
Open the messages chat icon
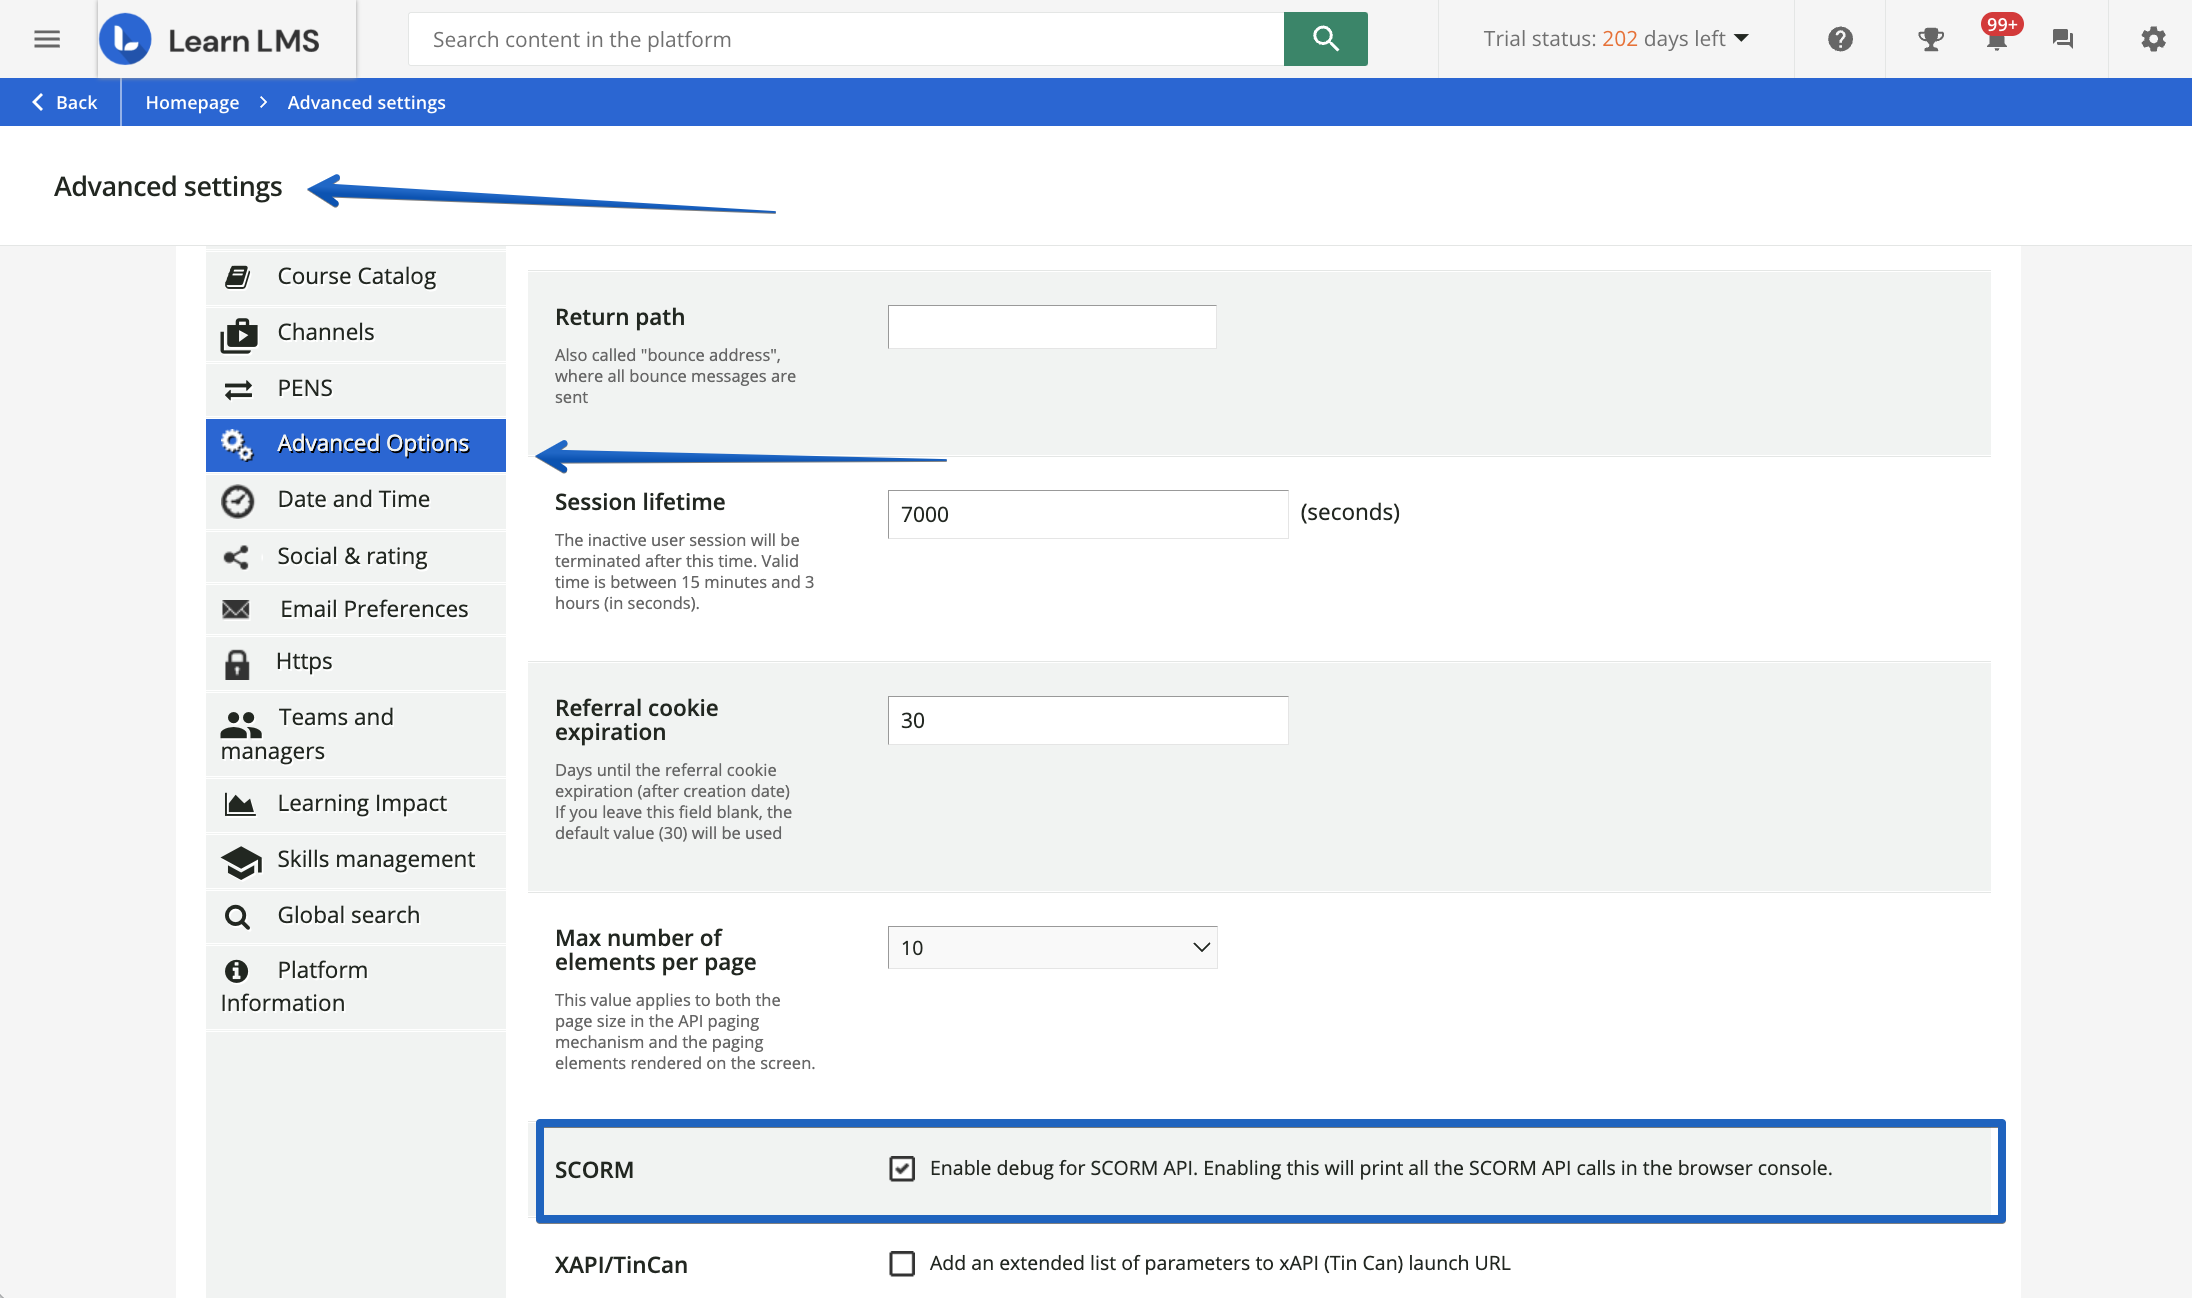click(2062, 39)
